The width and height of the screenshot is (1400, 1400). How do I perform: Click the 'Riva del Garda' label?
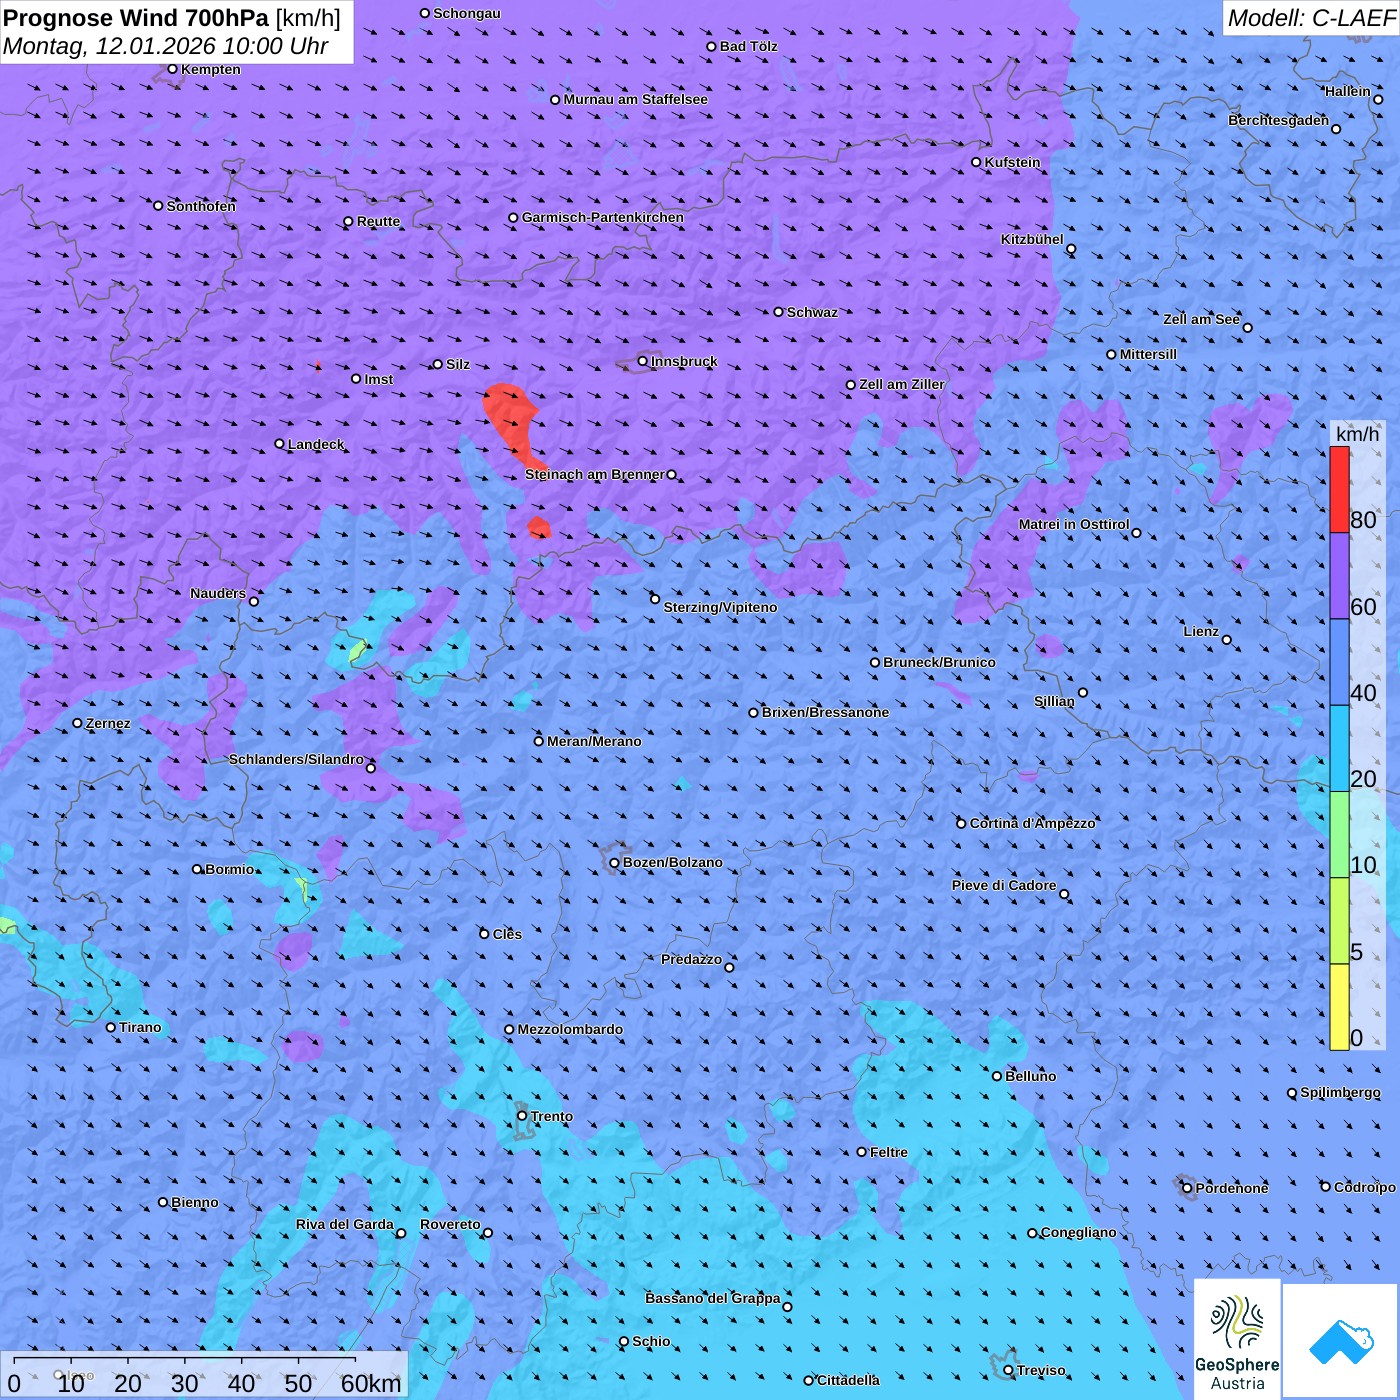345,1224
